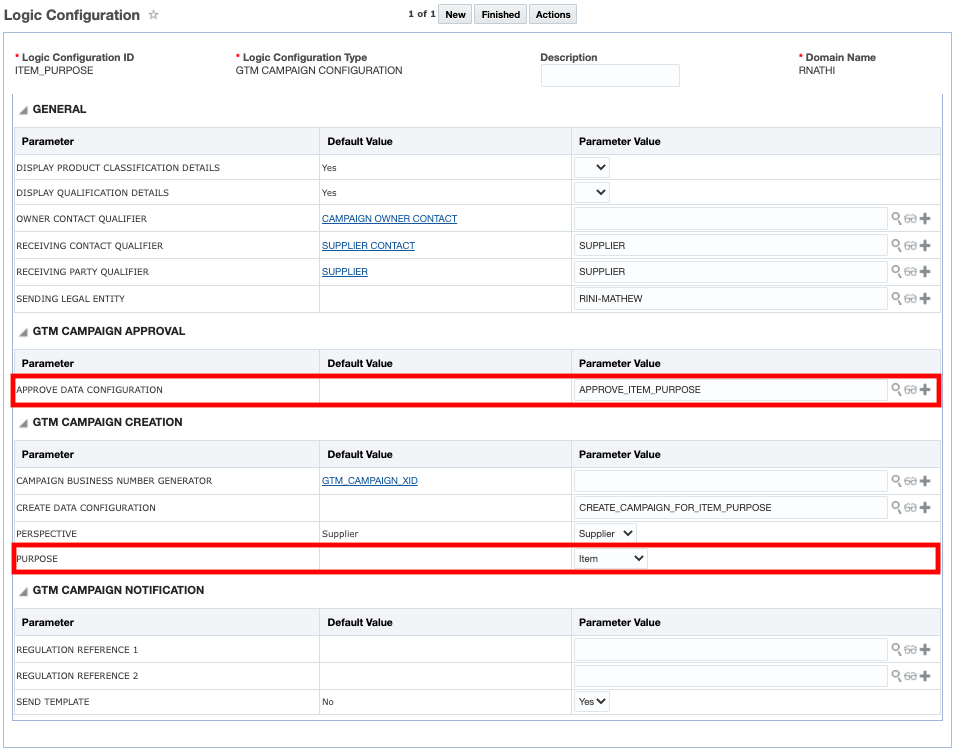Click the Description input field
This screenshot has height=752, width=957.
[x=610, y=76]
